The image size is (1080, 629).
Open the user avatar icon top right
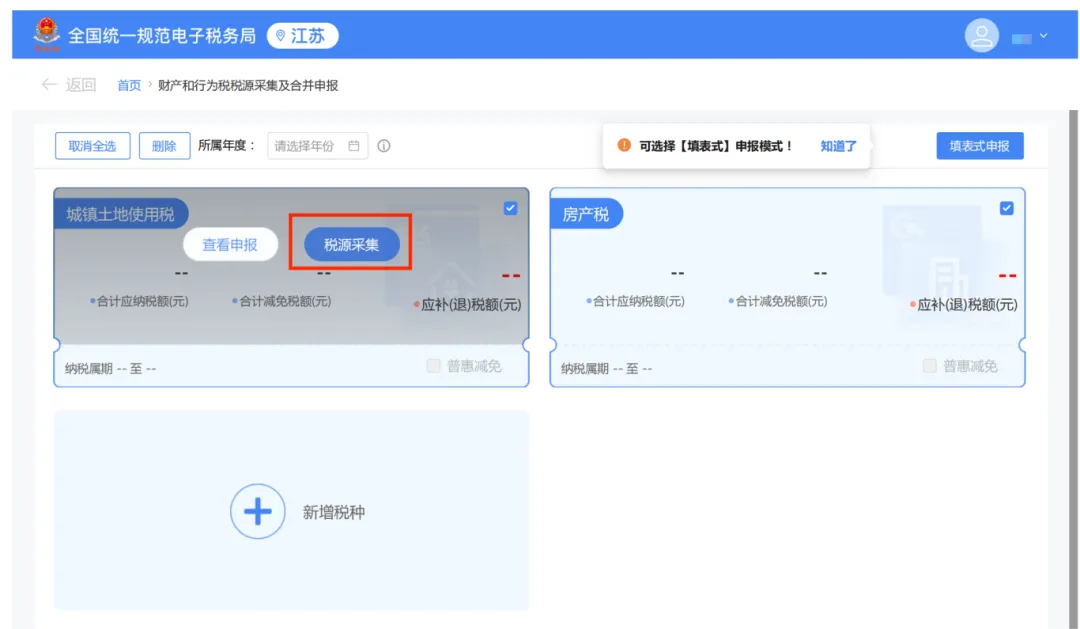(x=981, y=35)
